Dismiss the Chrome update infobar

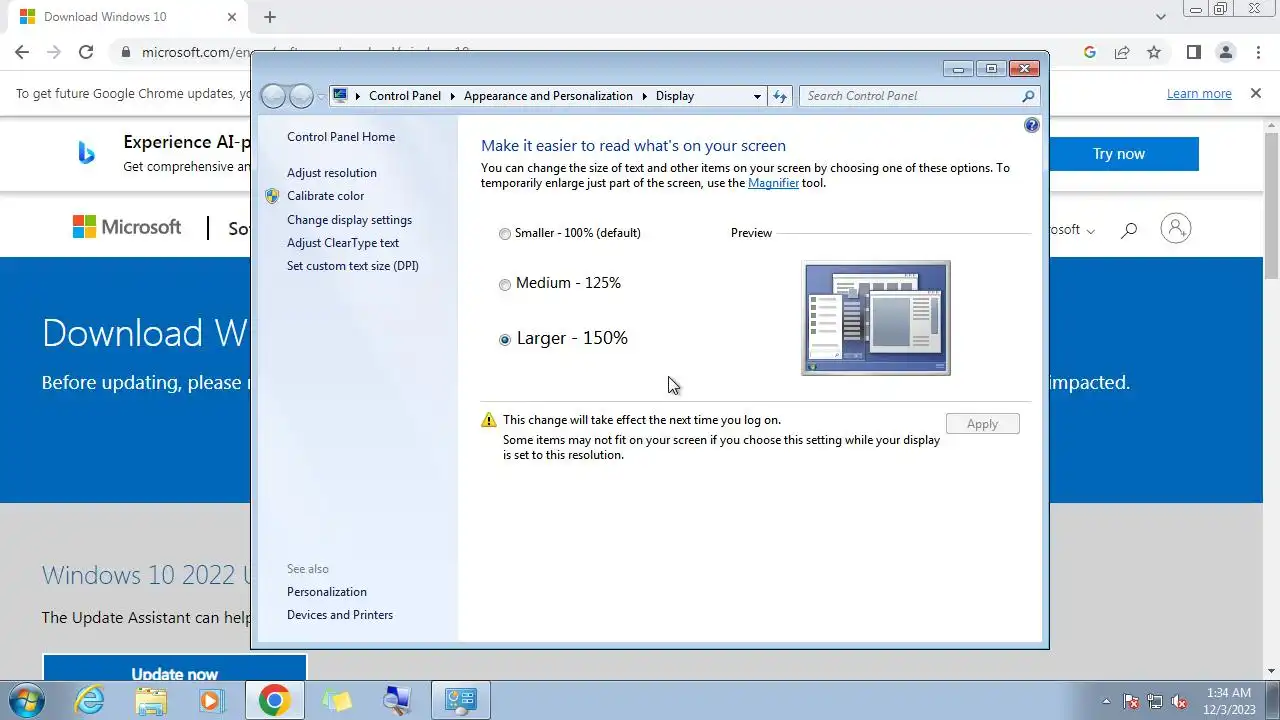point(1256,93)
